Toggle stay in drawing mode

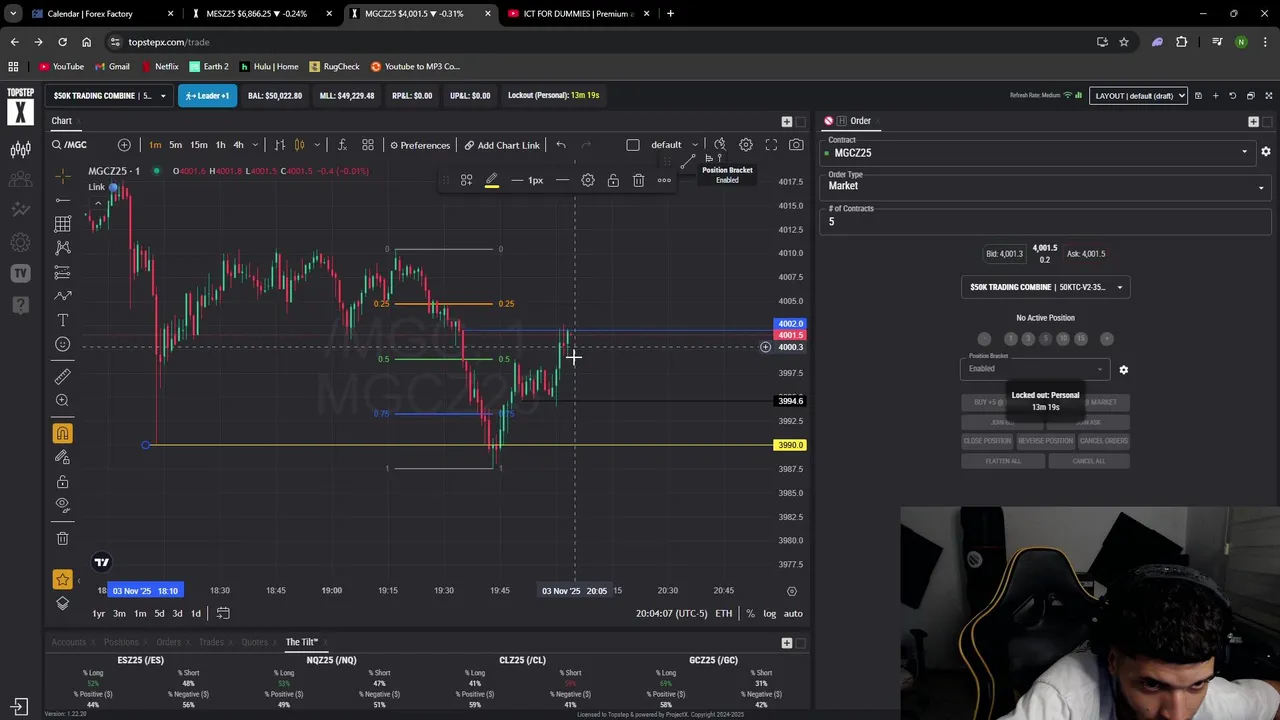(x=62, y=457)
